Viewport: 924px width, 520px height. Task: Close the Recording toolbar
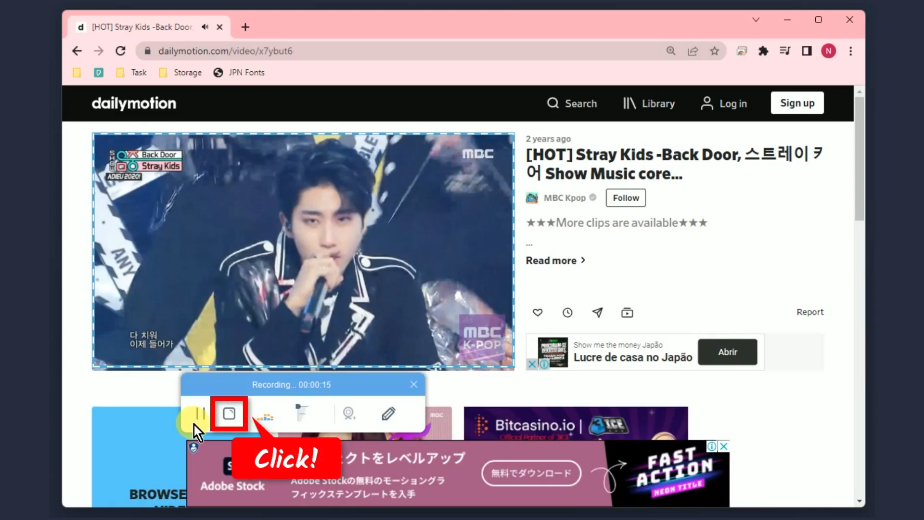414,384
